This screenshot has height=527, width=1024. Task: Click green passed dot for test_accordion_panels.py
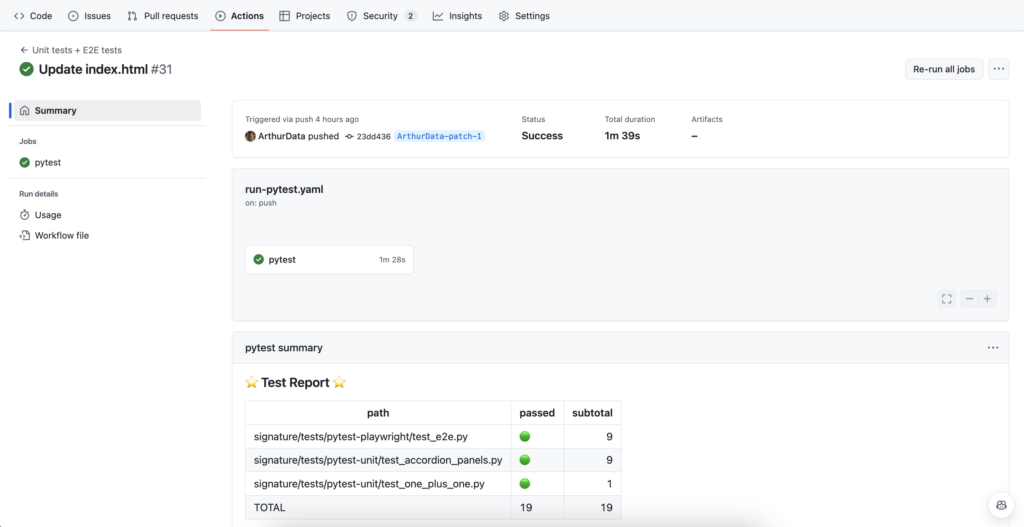[x=525, y=460]
